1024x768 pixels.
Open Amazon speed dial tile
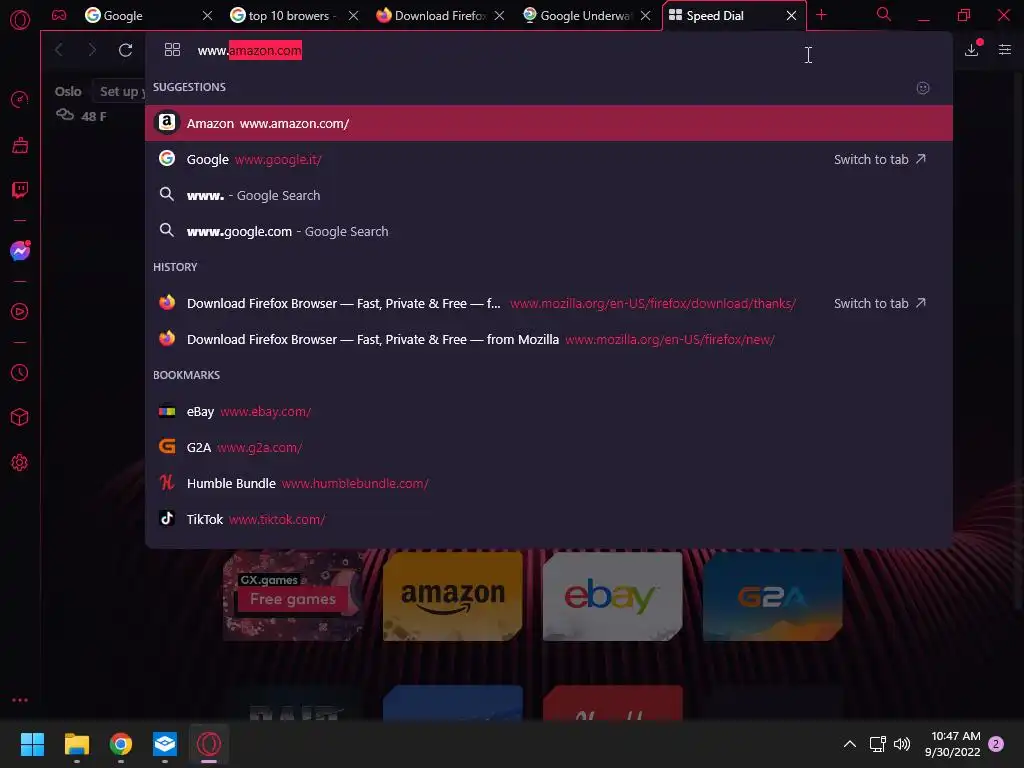coord(453,596)
